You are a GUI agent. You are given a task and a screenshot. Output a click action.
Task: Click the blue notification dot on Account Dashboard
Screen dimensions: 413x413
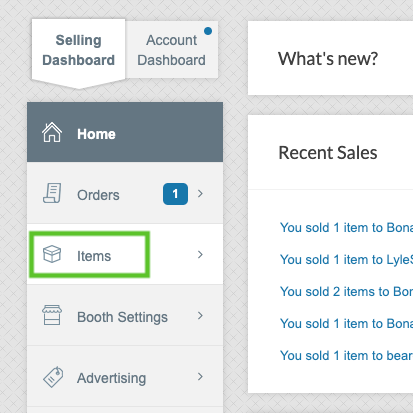coord(208,31)
